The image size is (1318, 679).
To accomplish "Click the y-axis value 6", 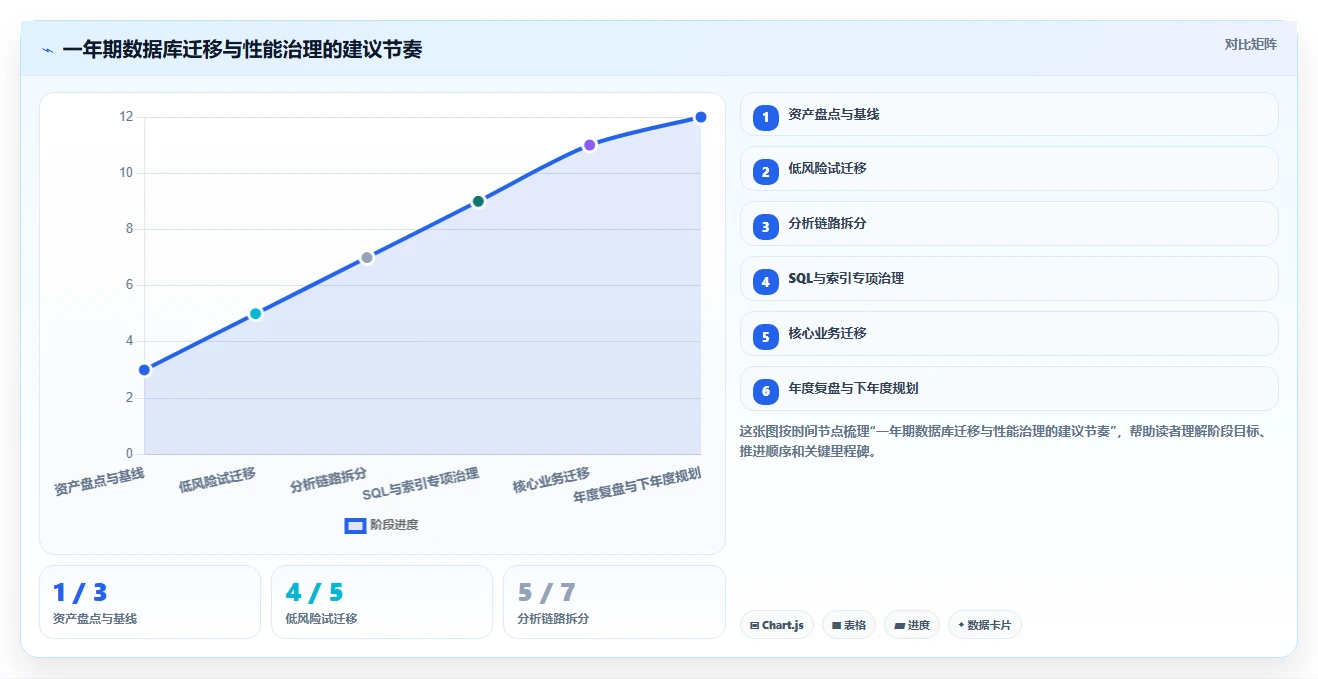I will [129, 285].
